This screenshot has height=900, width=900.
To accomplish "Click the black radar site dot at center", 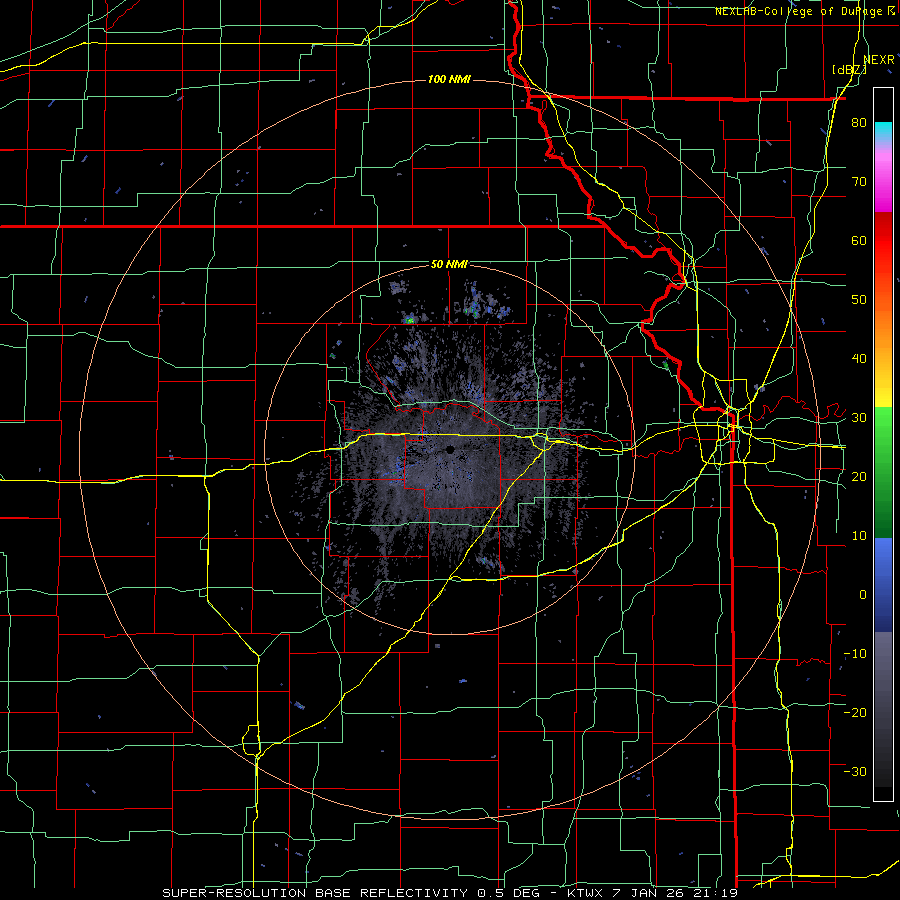I will point(451,449).
